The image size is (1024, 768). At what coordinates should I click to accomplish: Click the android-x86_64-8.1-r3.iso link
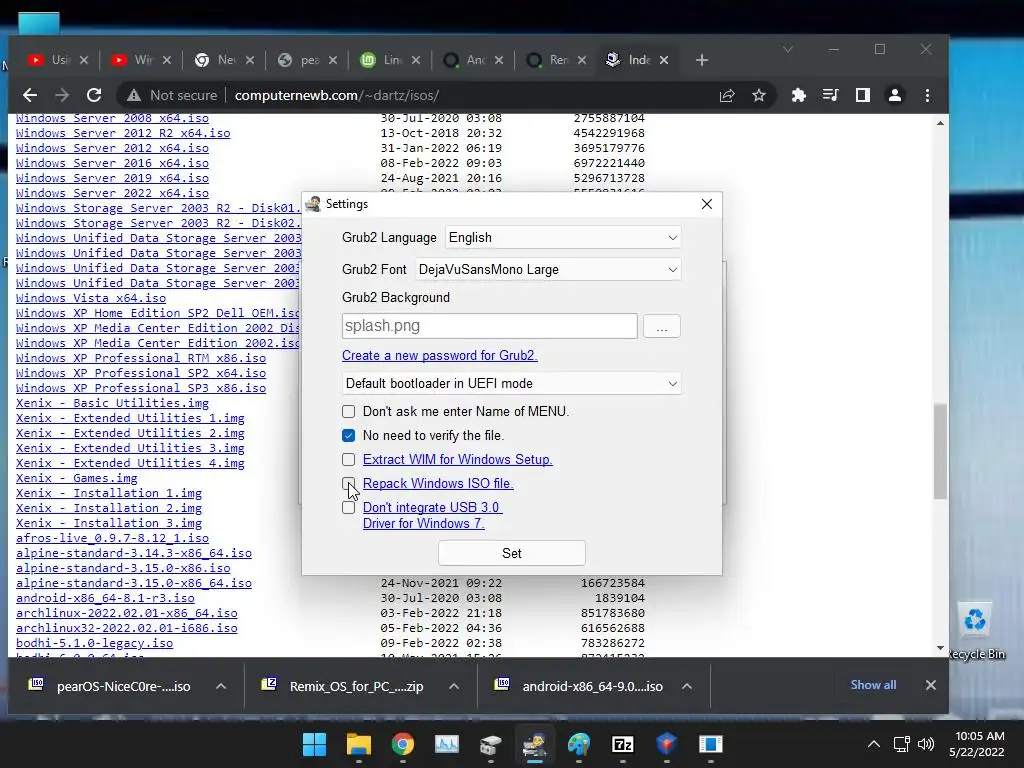tap(105, 598)
